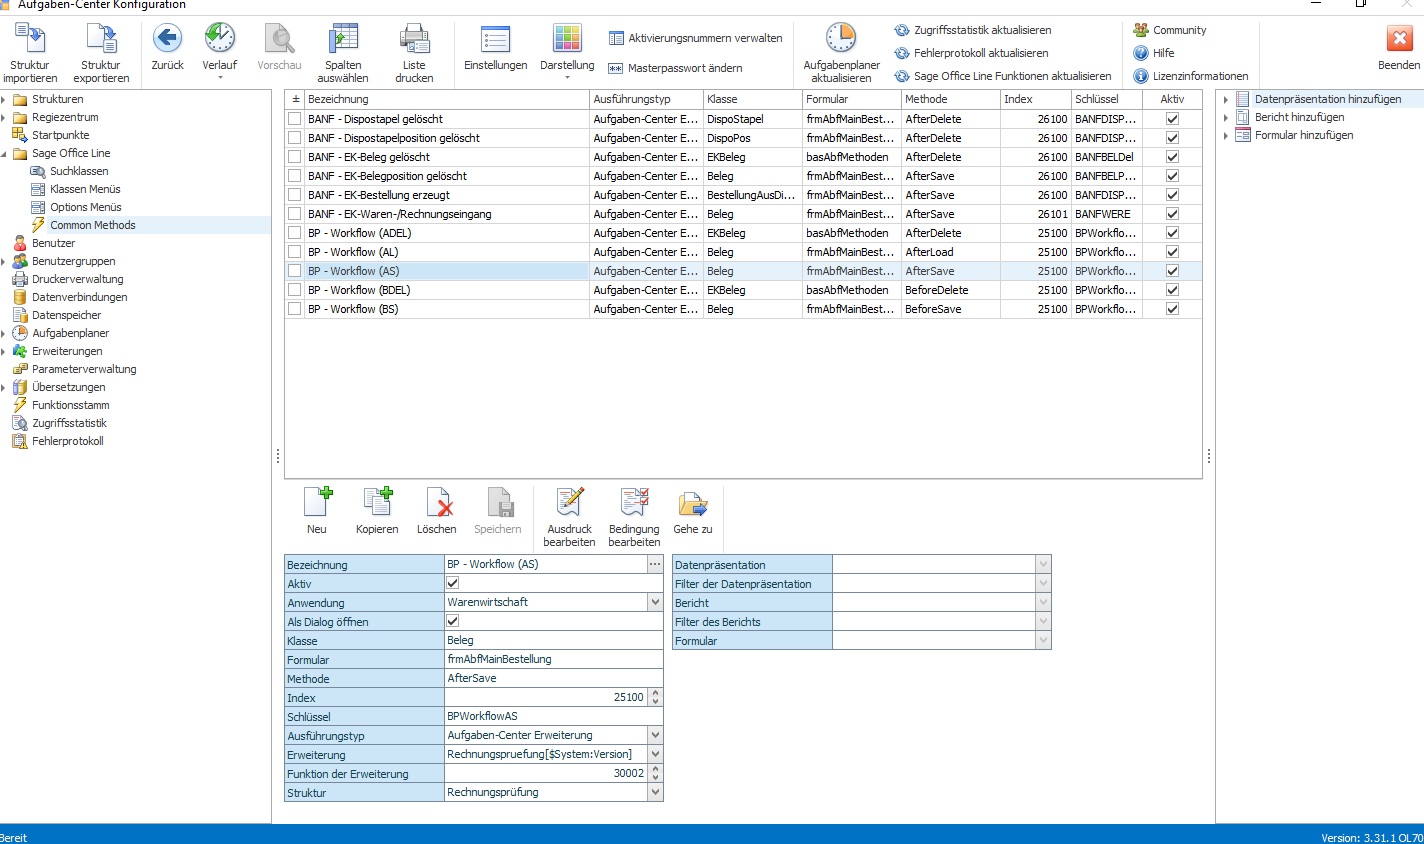Open Druckerverwaltung in the navigation tree
This screenshot has width=1424, height=844.
[77, 279]
